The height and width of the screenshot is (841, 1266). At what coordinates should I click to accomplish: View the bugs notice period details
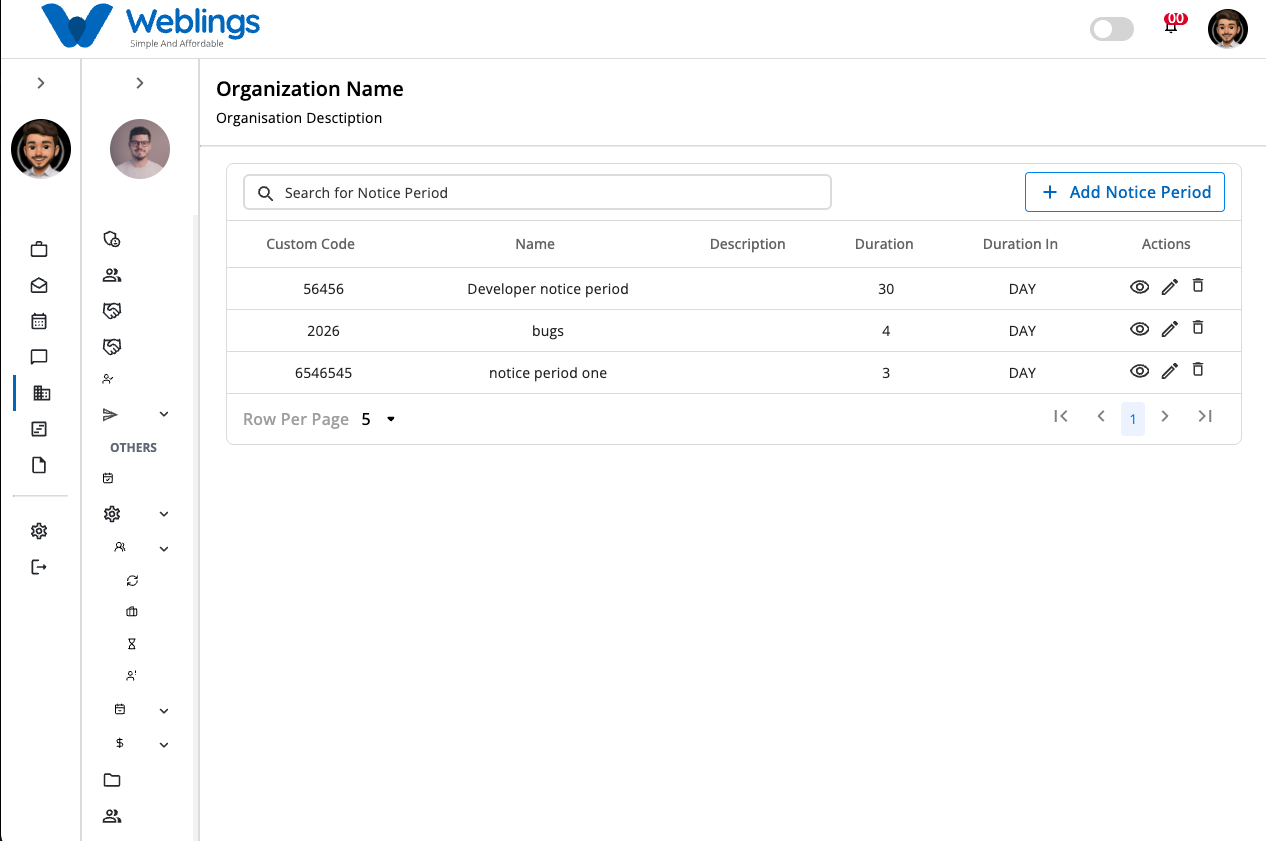(1139, 329)
